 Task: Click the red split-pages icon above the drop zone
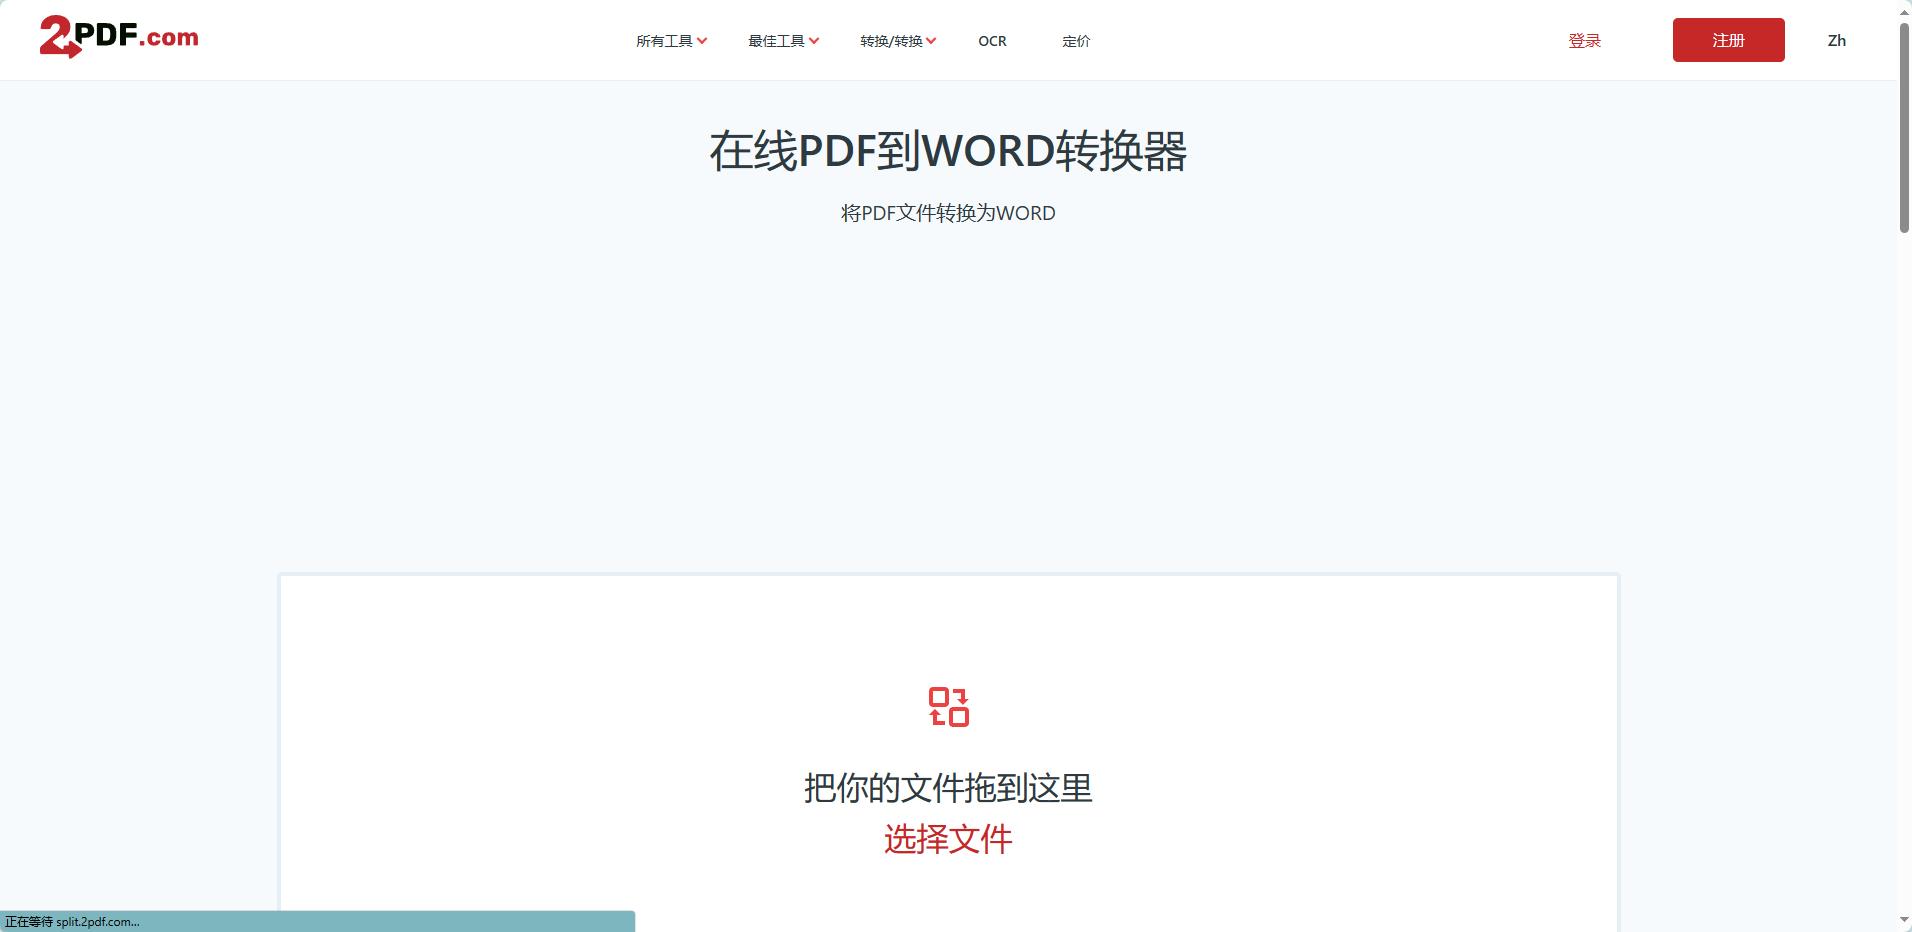(948, 706)
